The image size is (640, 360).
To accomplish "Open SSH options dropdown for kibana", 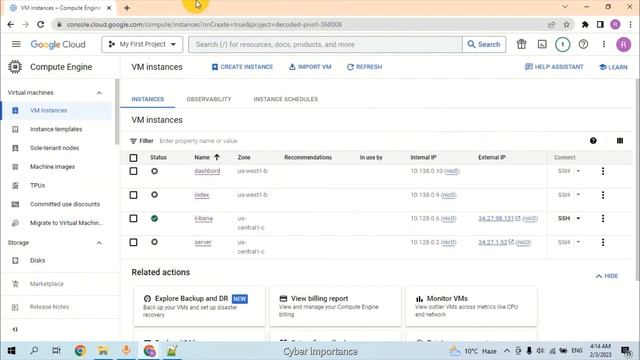I will point(578,218).
